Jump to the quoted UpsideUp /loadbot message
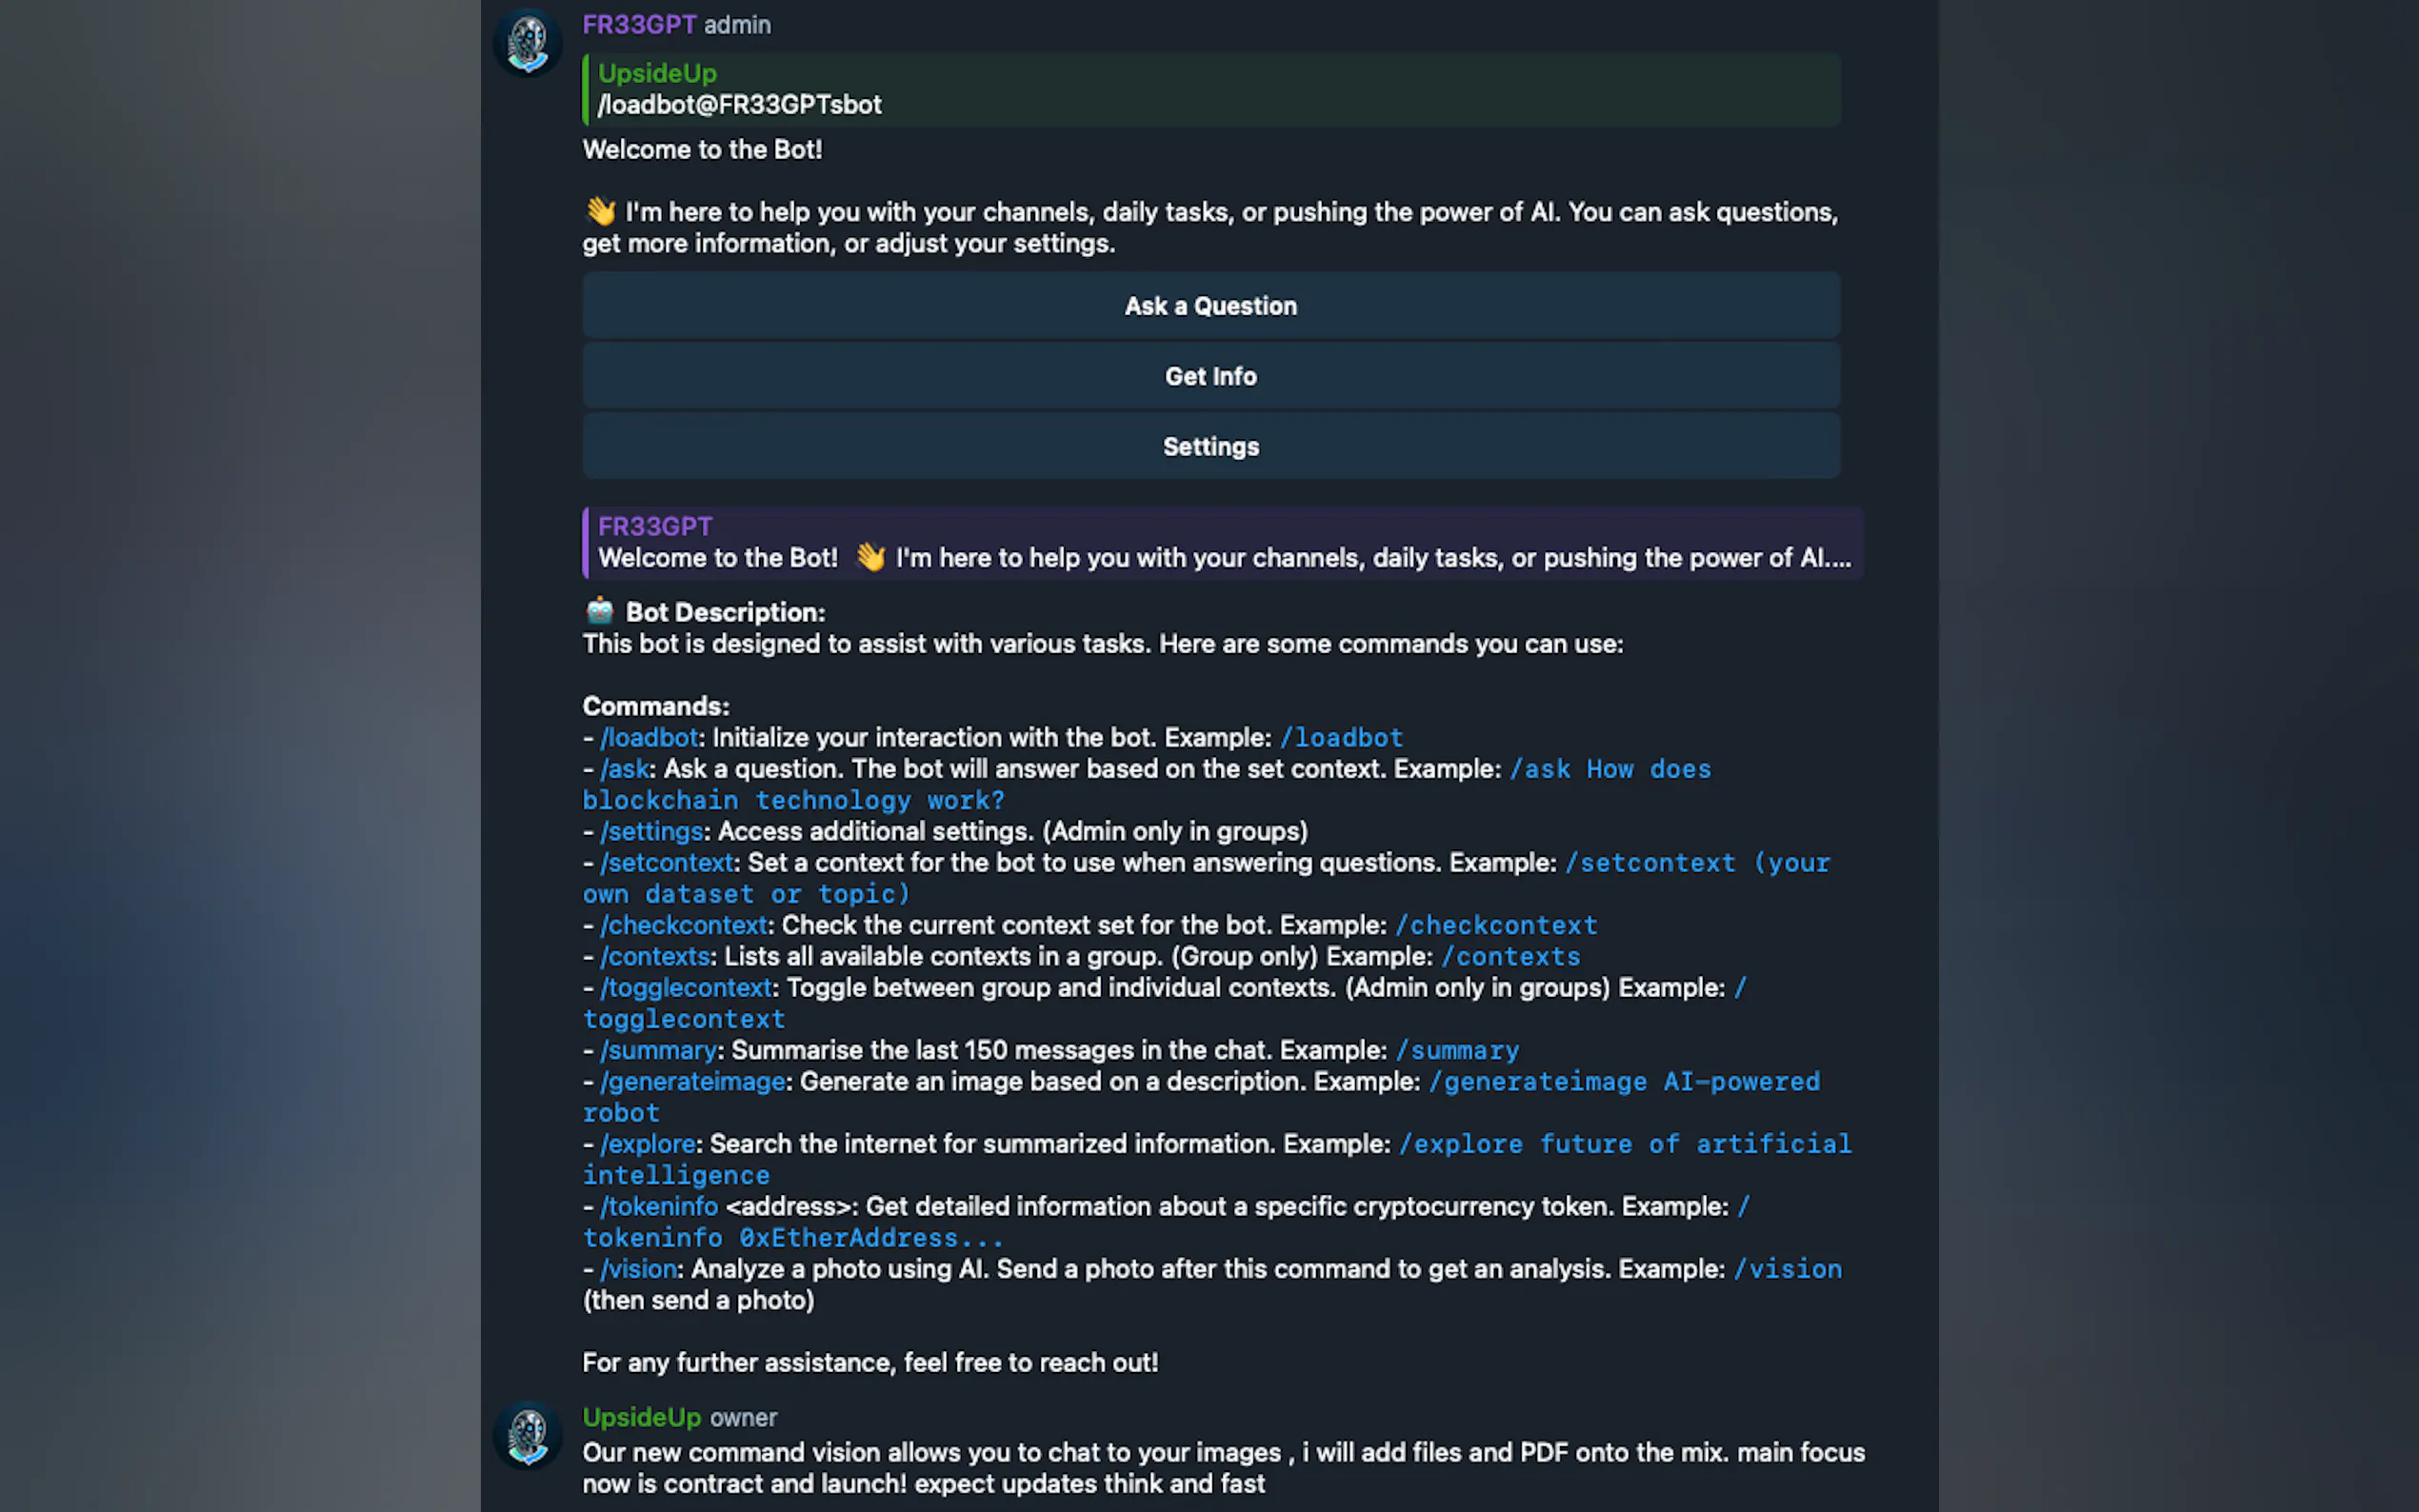Image resolution: width=2419 pixels, height=1512 pixels. coord(1210,89)
